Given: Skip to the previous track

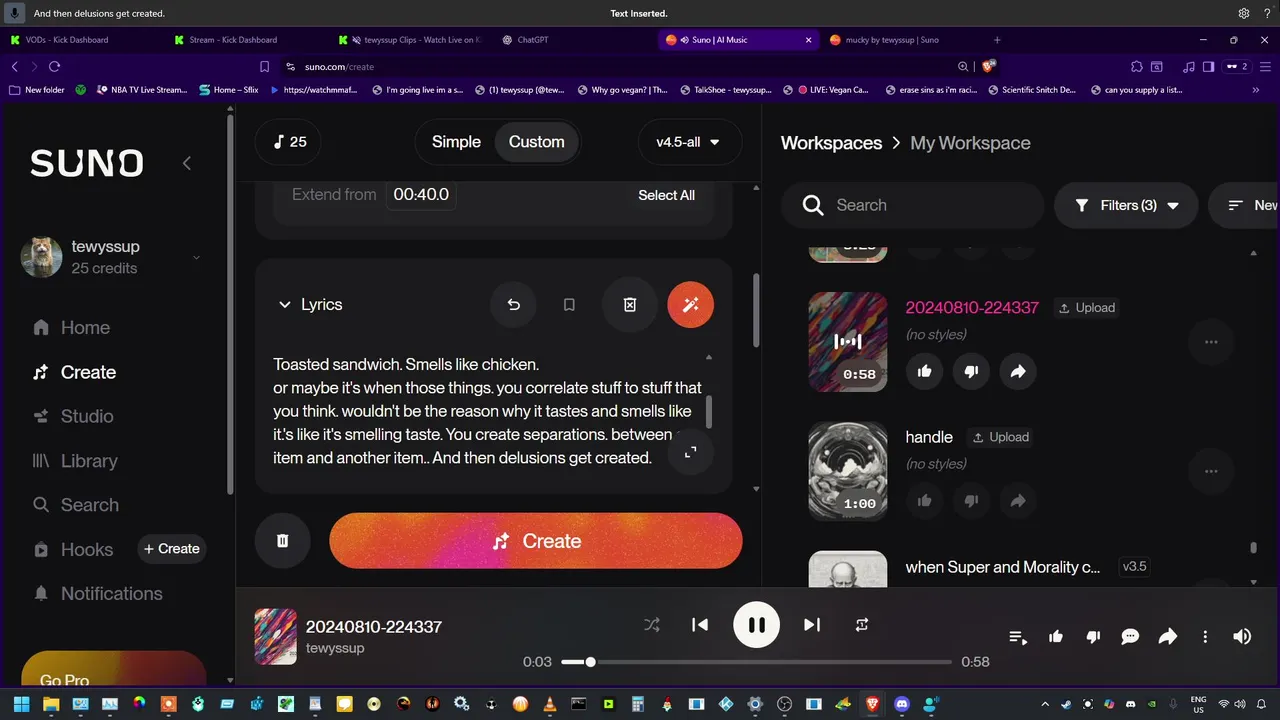Looking at the screenshot, I should [700, 625].
